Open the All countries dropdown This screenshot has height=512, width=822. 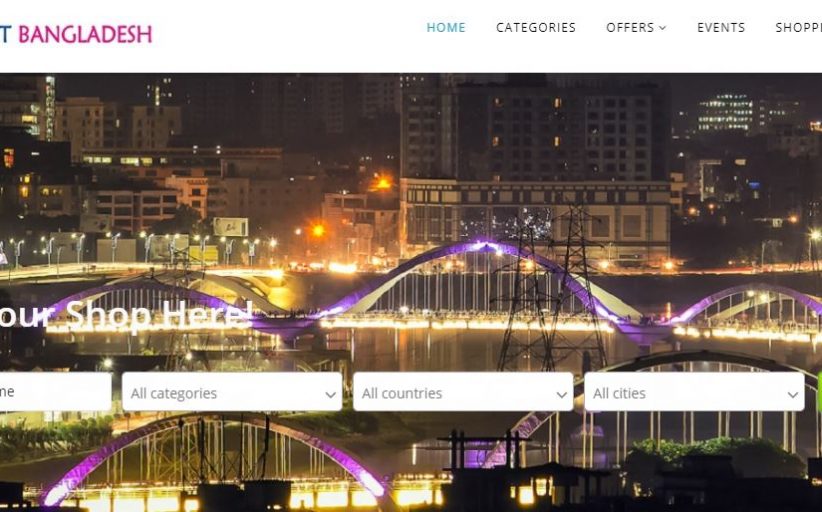coord(463,391)
